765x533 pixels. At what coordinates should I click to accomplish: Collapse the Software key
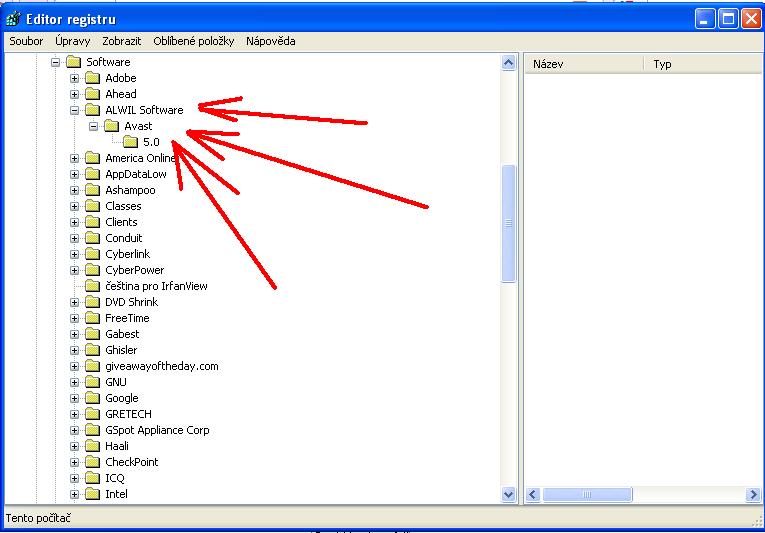coord(55,62)
